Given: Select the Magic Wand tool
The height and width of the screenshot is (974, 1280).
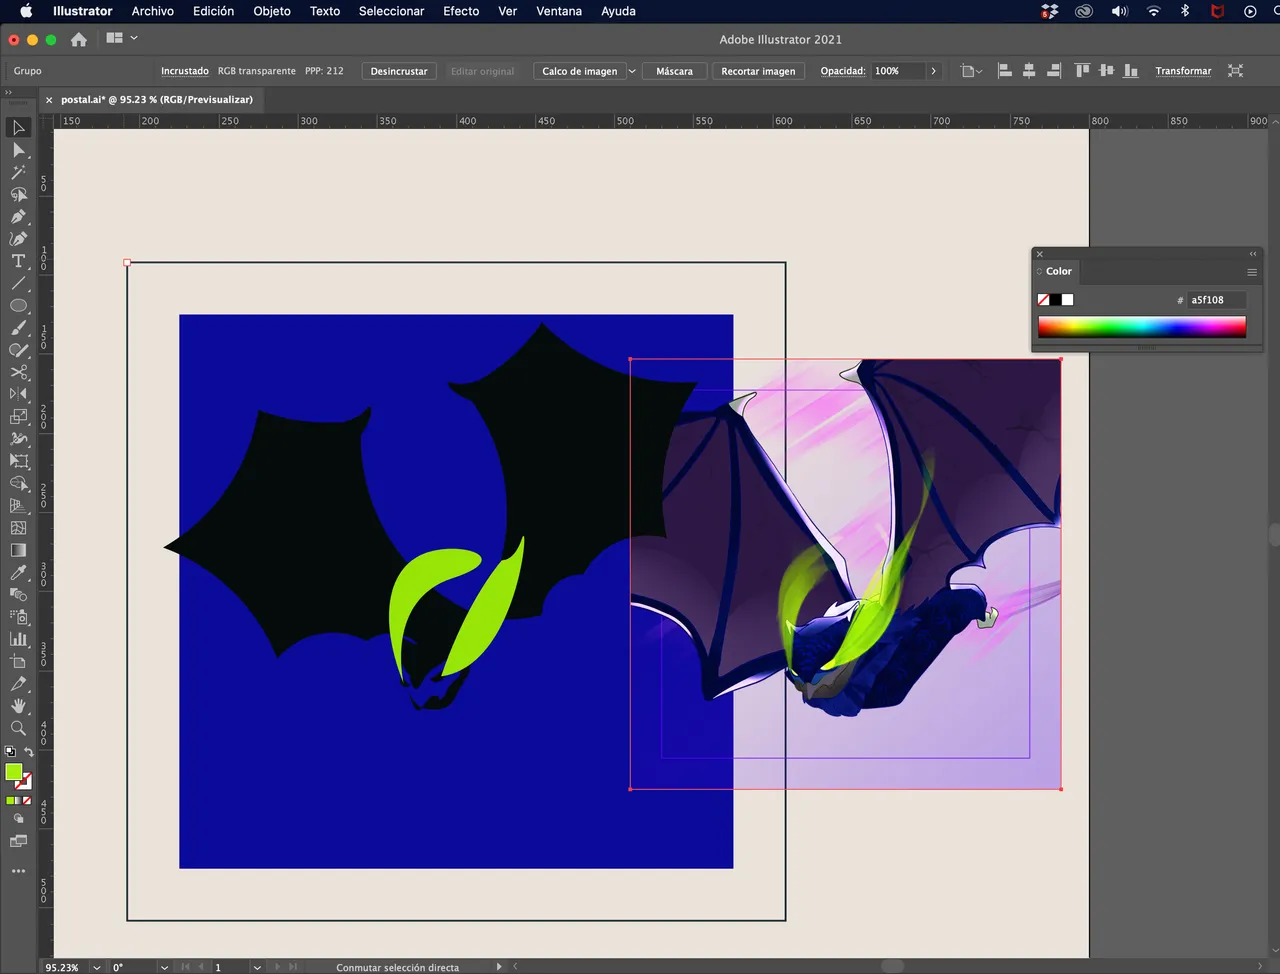Looking at the screenshot, I should point(18,172).
